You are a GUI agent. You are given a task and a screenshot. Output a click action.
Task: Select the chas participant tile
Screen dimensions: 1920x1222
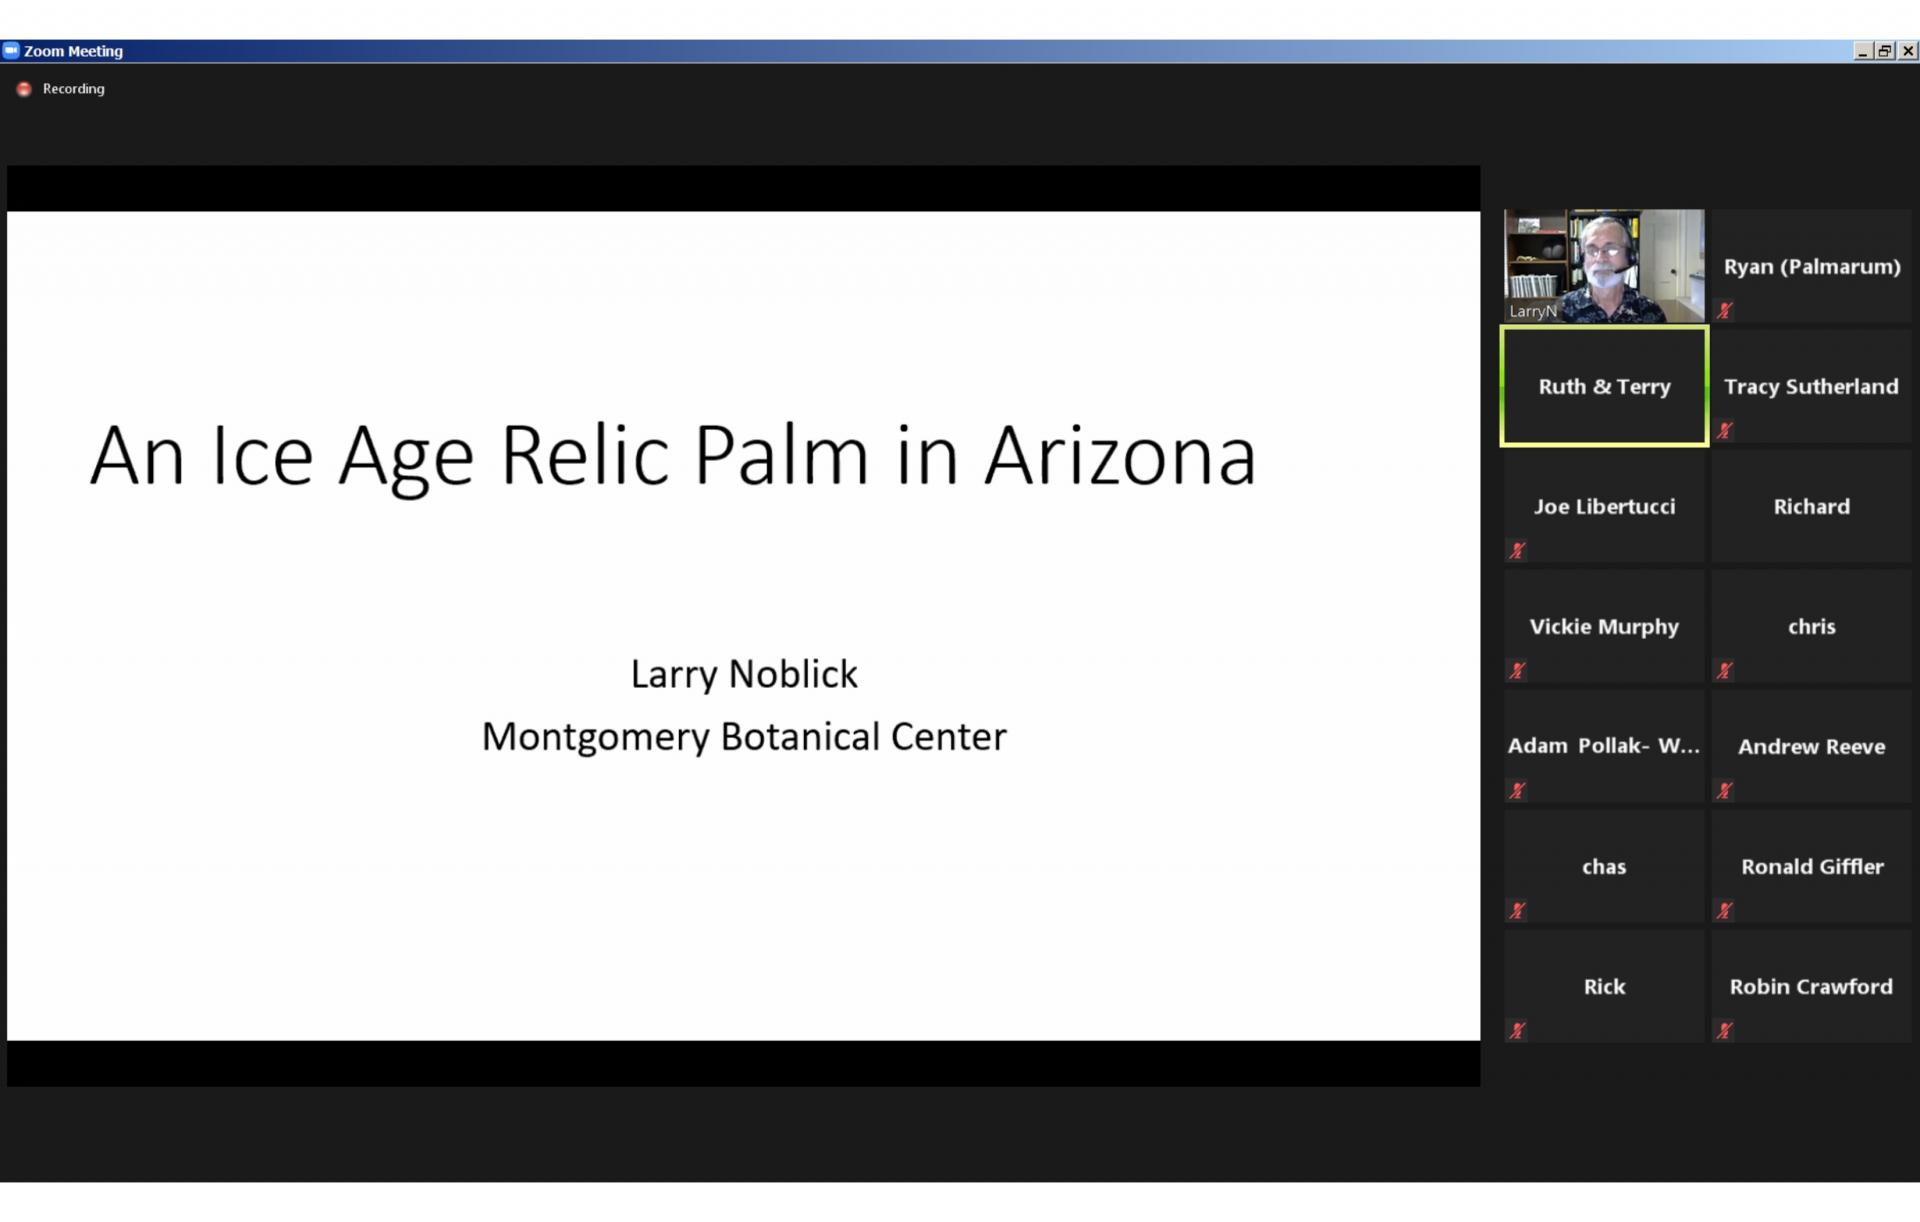point(1604,866)
